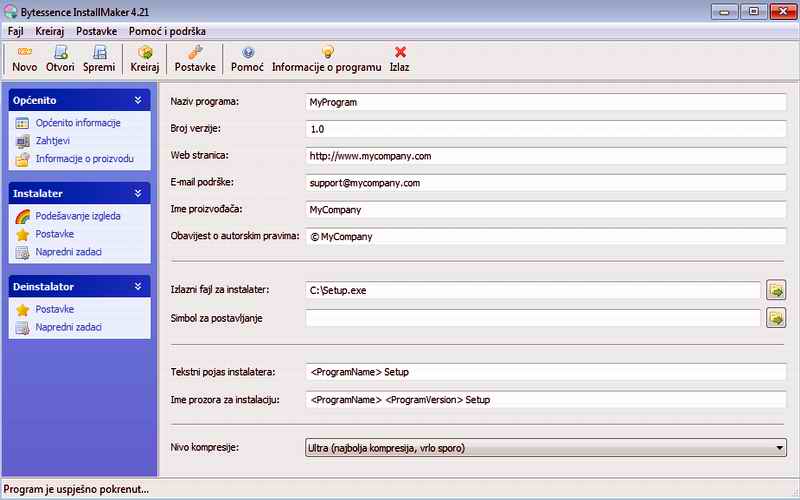Collapse the Instalater sidebar section

pyautogui.click(x=138, y=193)
